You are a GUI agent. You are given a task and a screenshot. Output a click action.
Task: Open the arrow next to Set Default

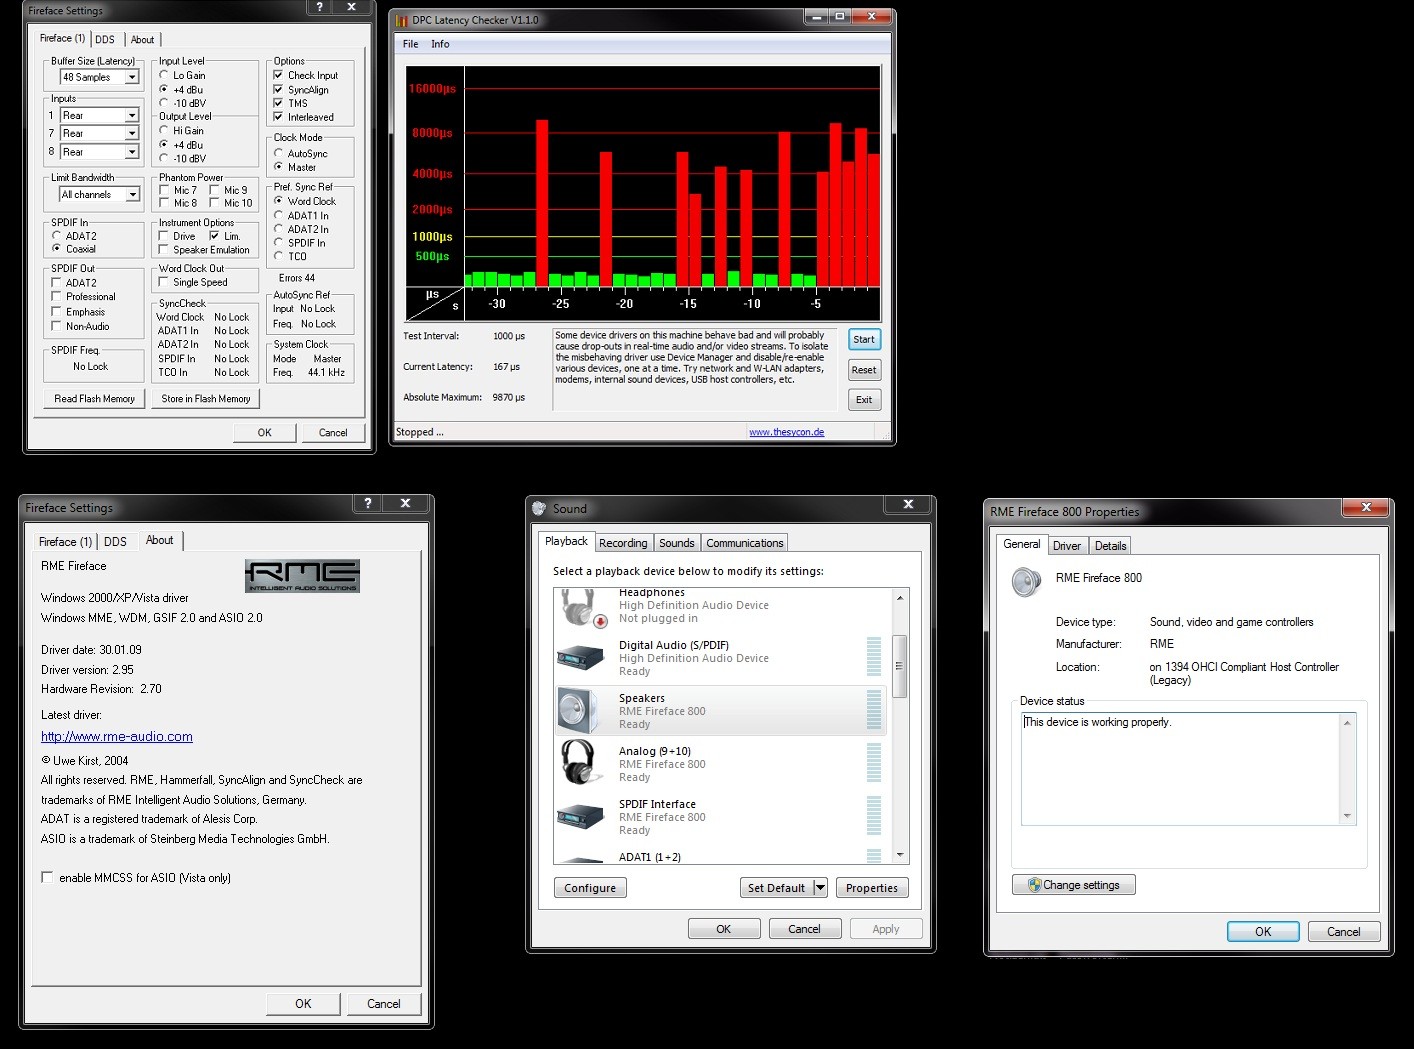pyautogui.click(x=820, y=887)
